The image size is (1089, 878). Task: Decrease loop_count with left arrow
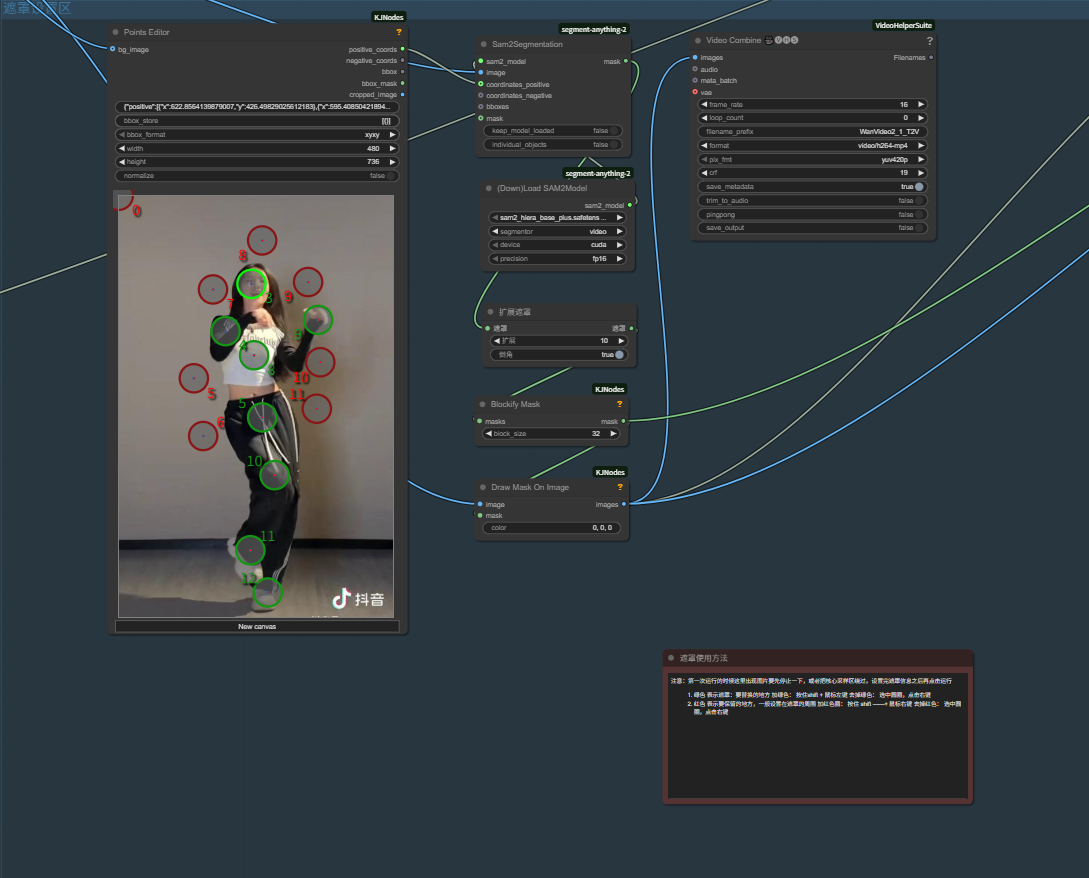[704, 118]
